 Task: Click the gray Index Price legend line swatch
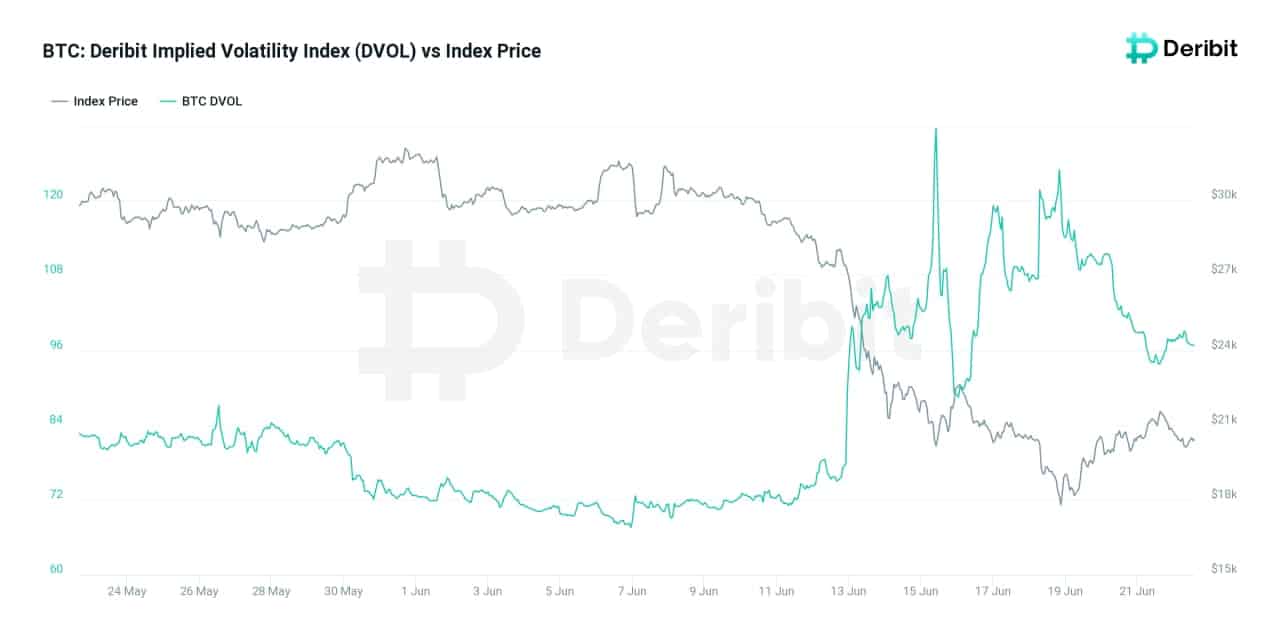59,101
